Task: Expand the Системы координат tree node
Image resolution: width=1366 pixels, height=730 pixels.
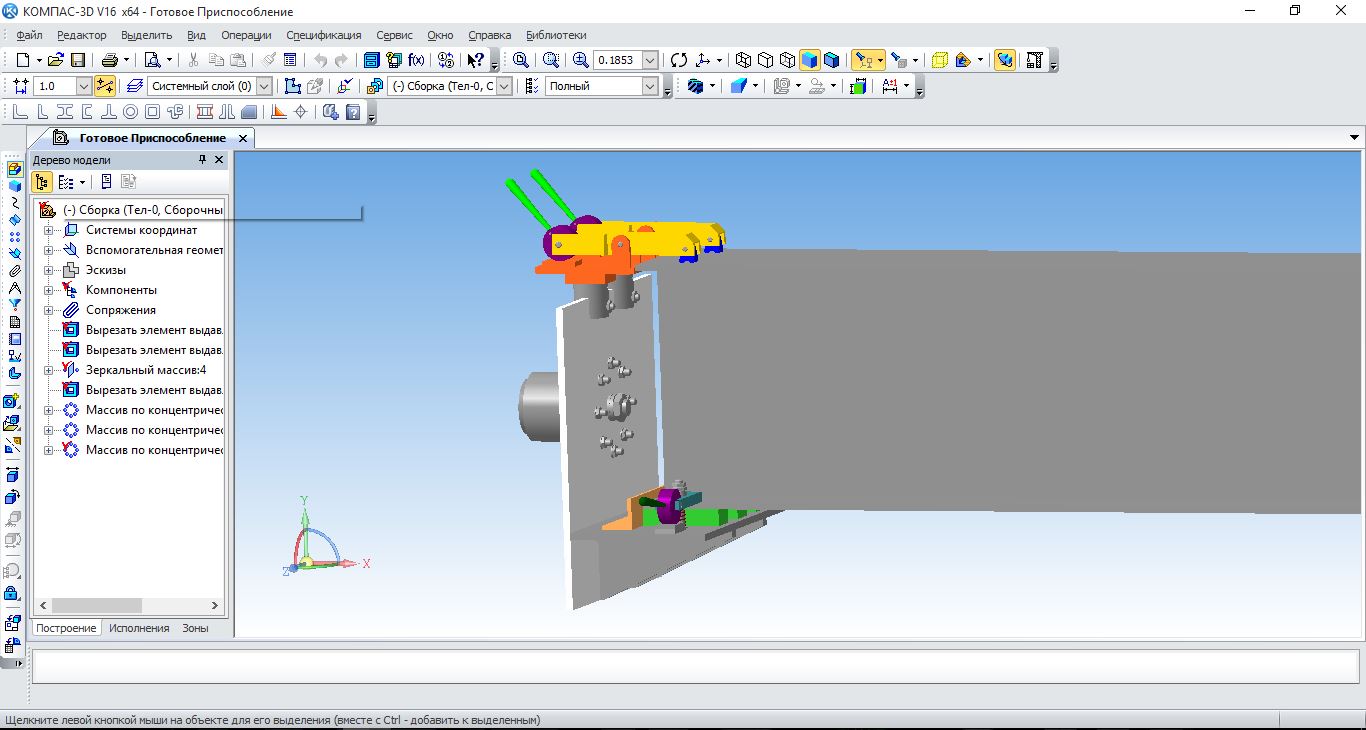Action: pos(48,230)
